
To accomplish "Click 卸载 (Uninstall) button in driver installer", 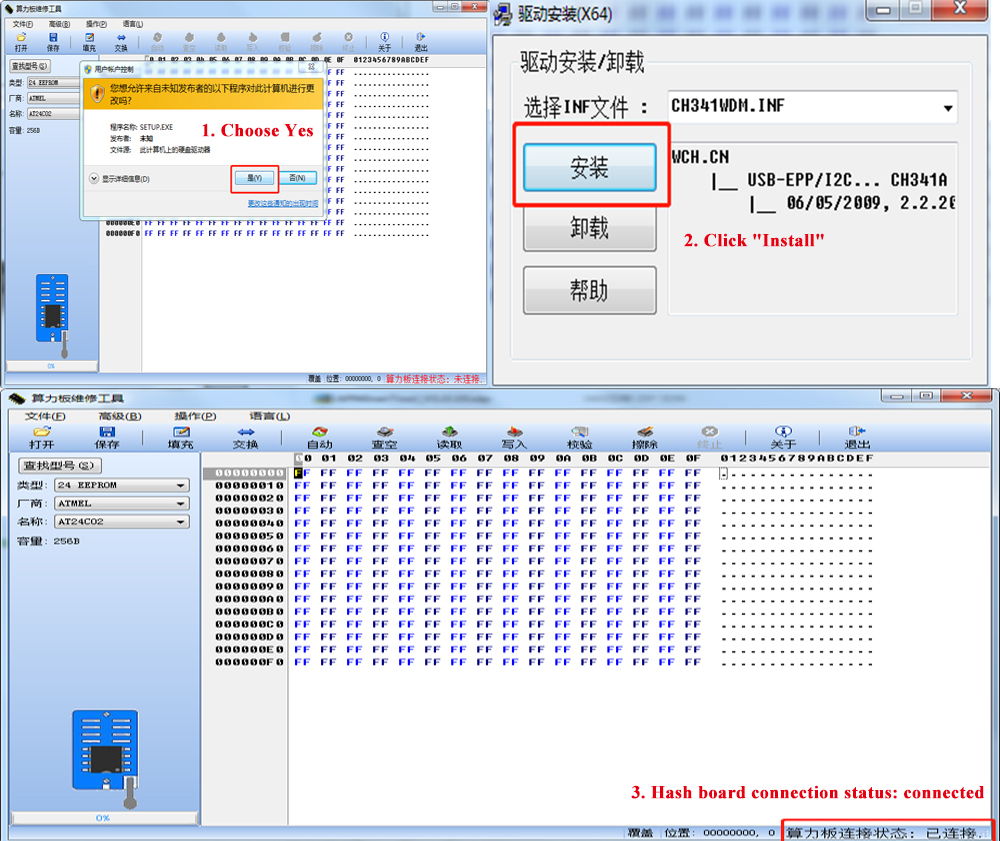I will point(589,228).
